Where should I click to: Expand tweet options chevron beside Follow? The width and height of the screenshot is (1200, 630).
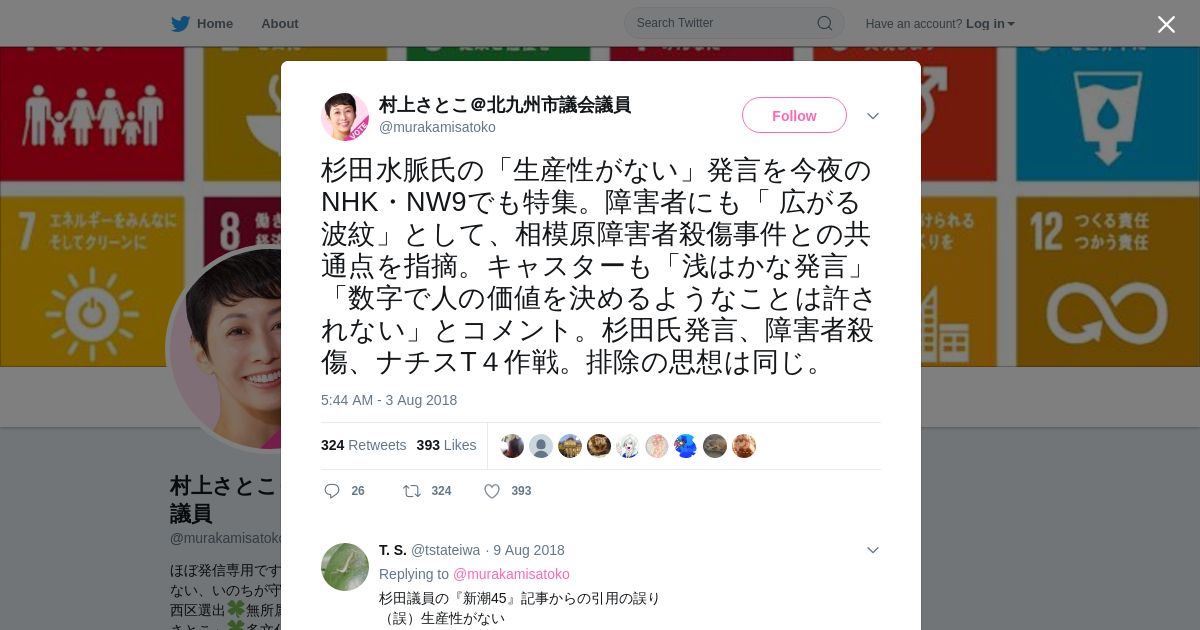(x=873, y=116)
